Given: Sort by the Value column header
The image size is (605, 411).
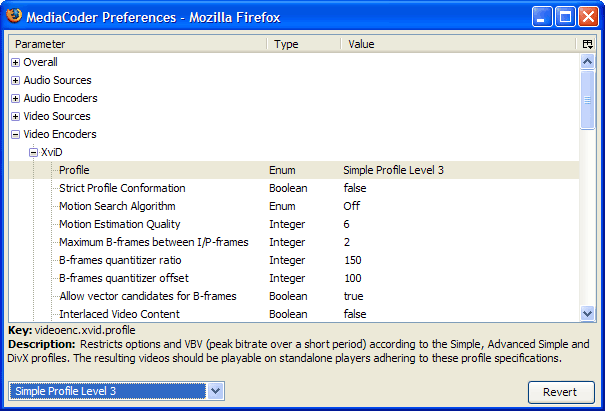Looking at the screenshot, I should (x=460, y=44).
